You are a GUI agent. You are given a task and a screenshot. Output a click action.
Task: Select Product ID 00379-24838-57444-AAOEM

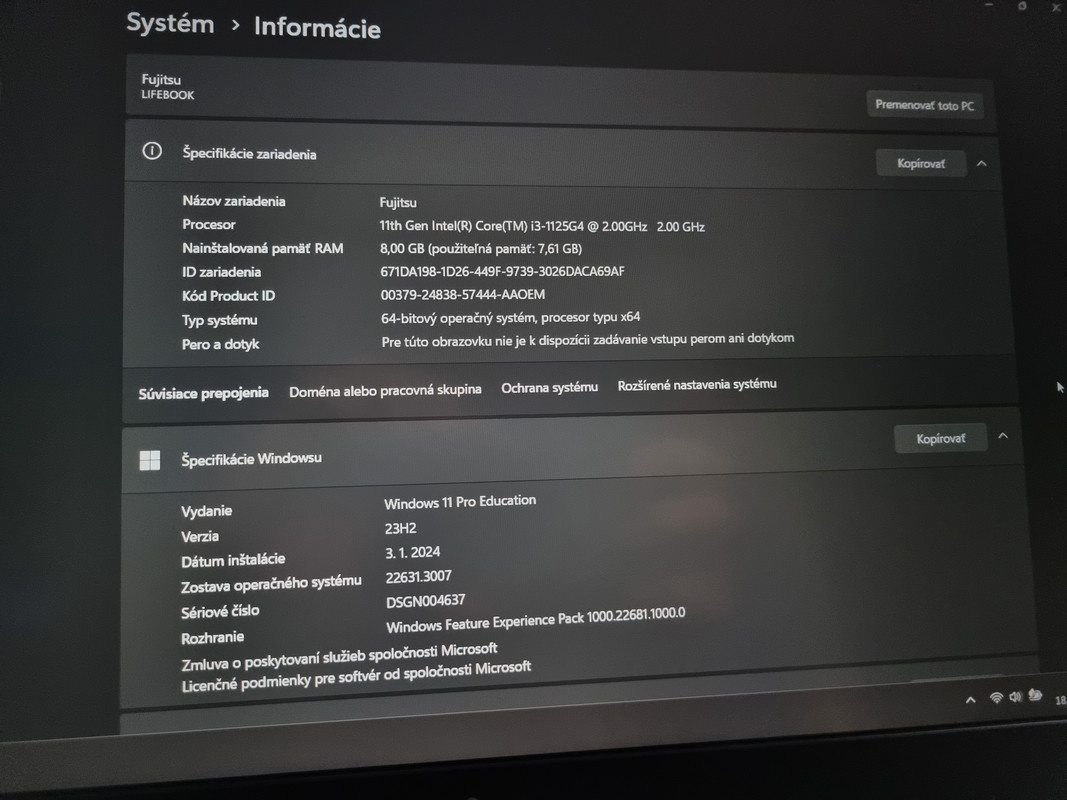463,295
